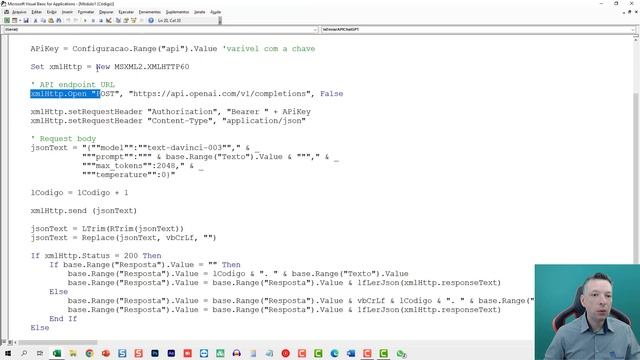Open the Suplementos menu
Viewport: 640px width, 360px height.
[177, 12]
